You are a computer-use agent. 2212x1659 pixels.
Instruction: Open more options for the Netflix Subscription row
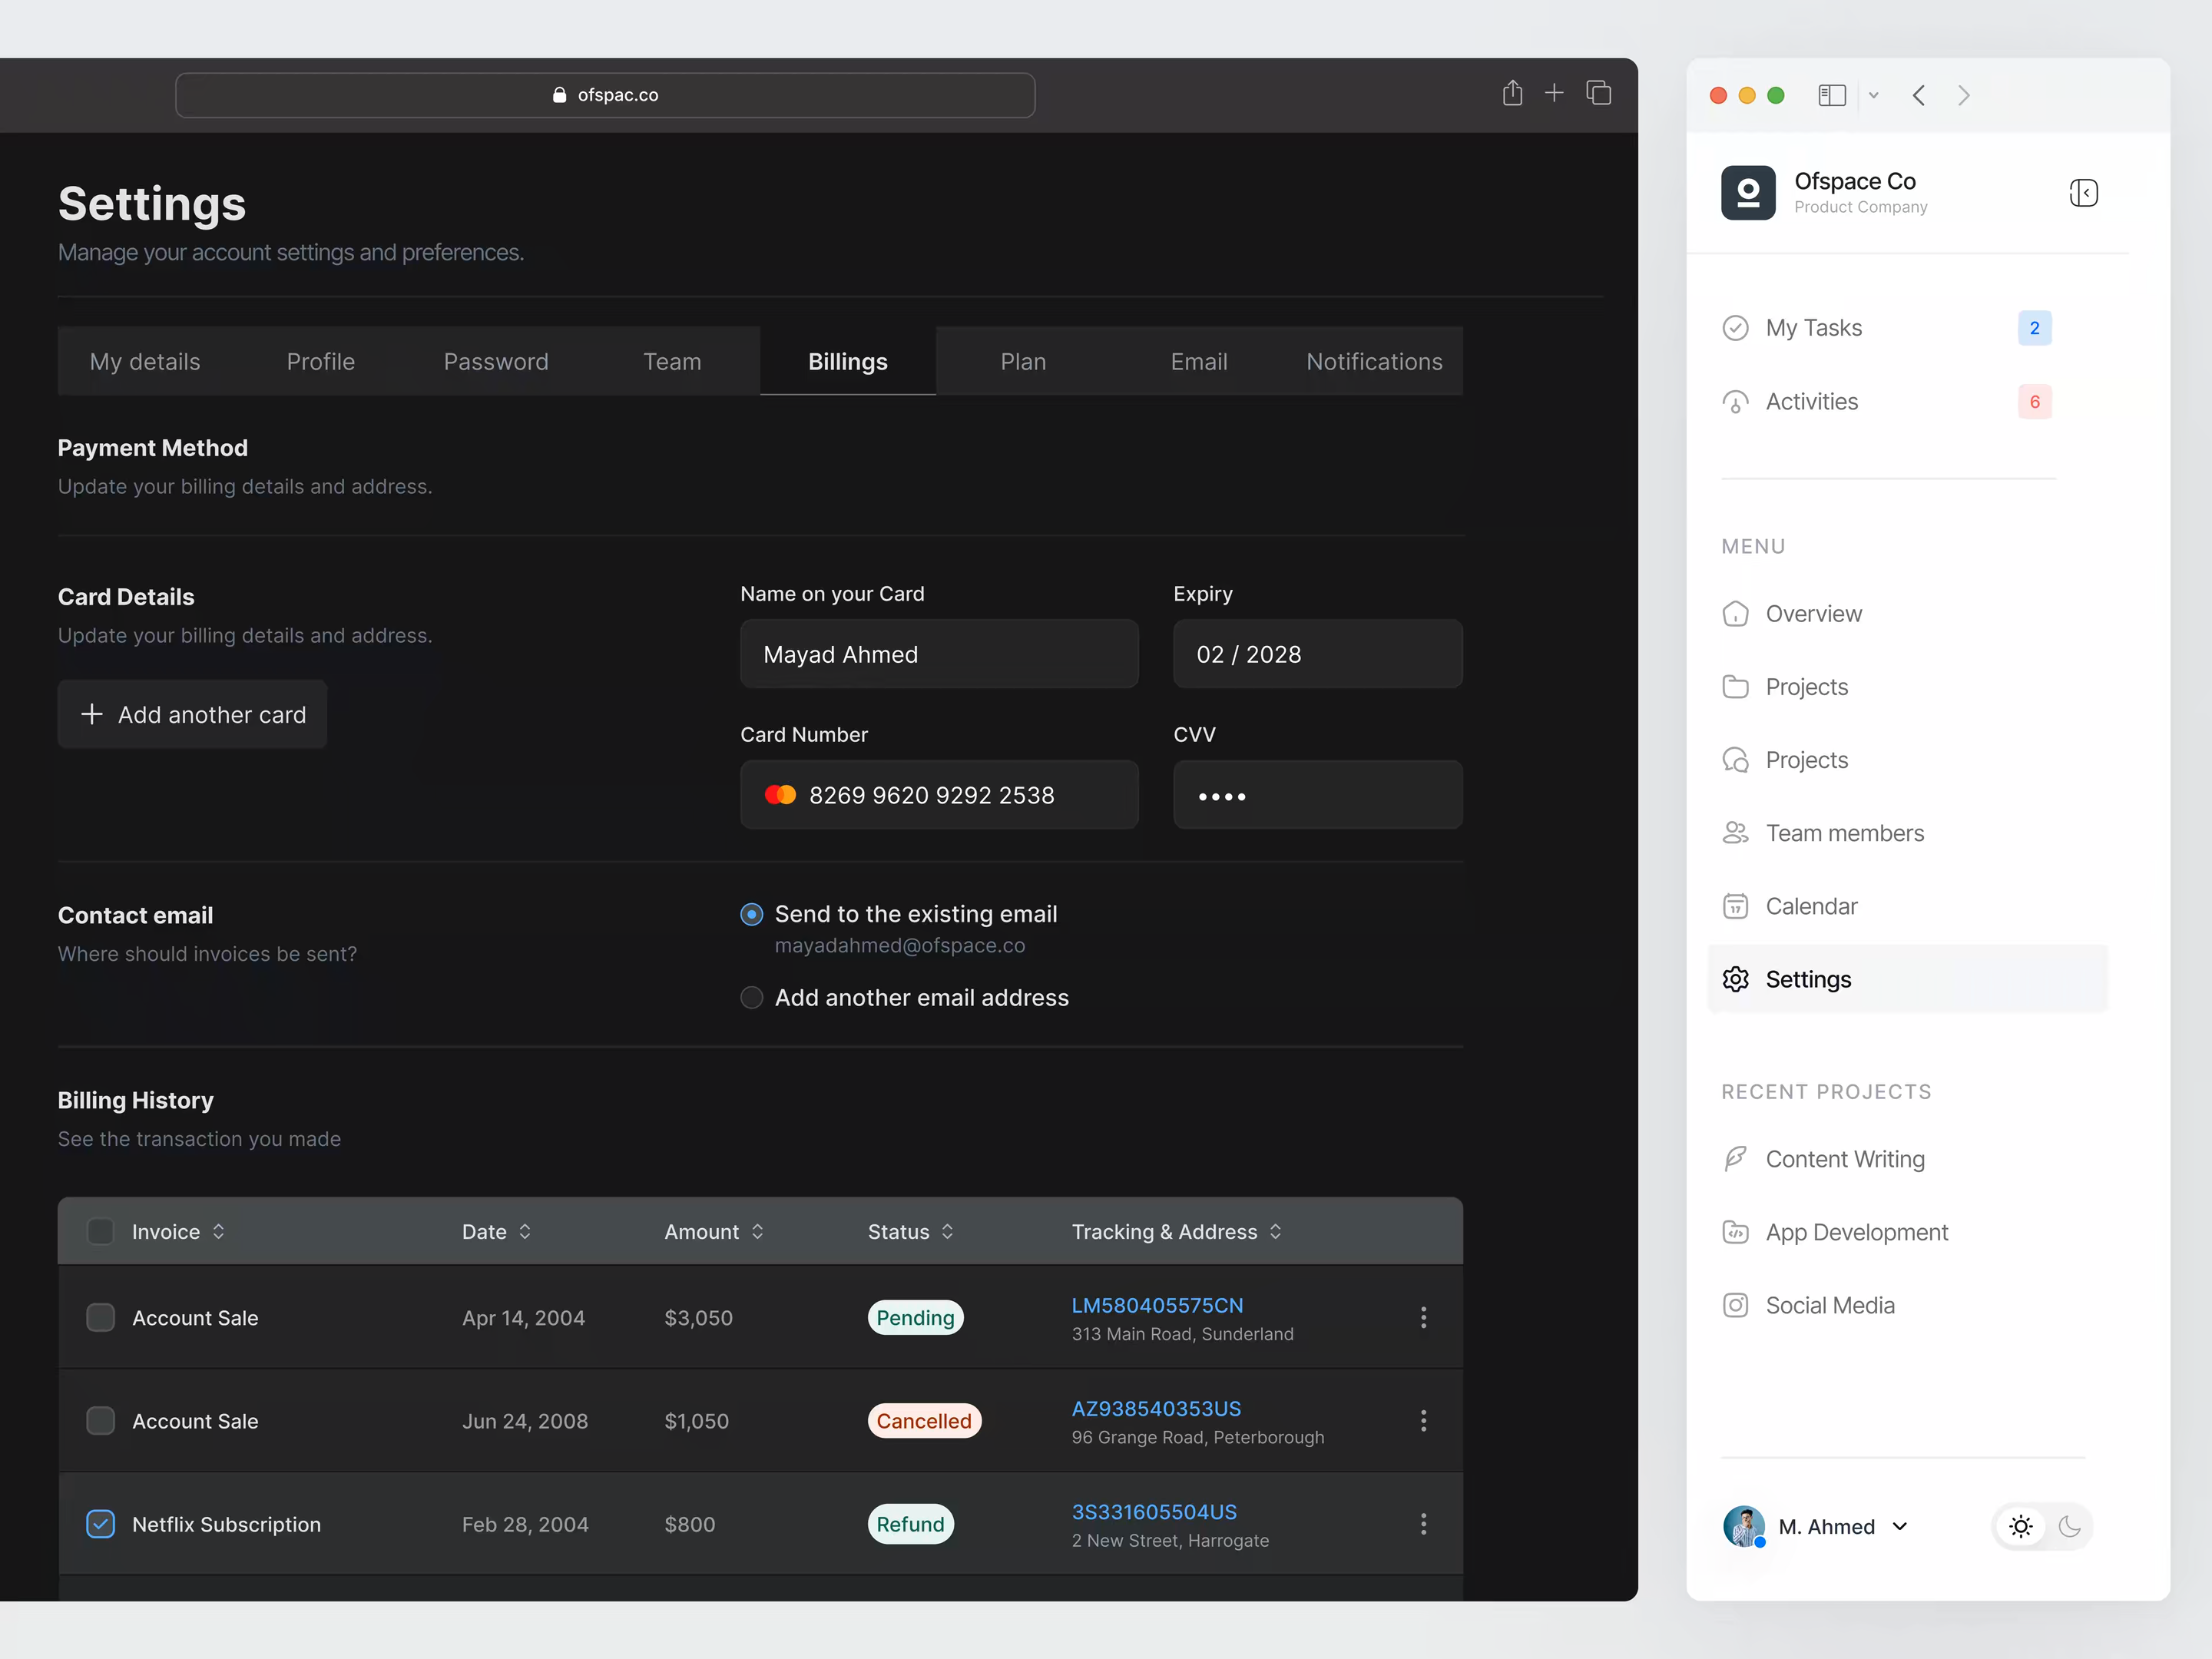pyautogui.click(x=1423, y=1523)
